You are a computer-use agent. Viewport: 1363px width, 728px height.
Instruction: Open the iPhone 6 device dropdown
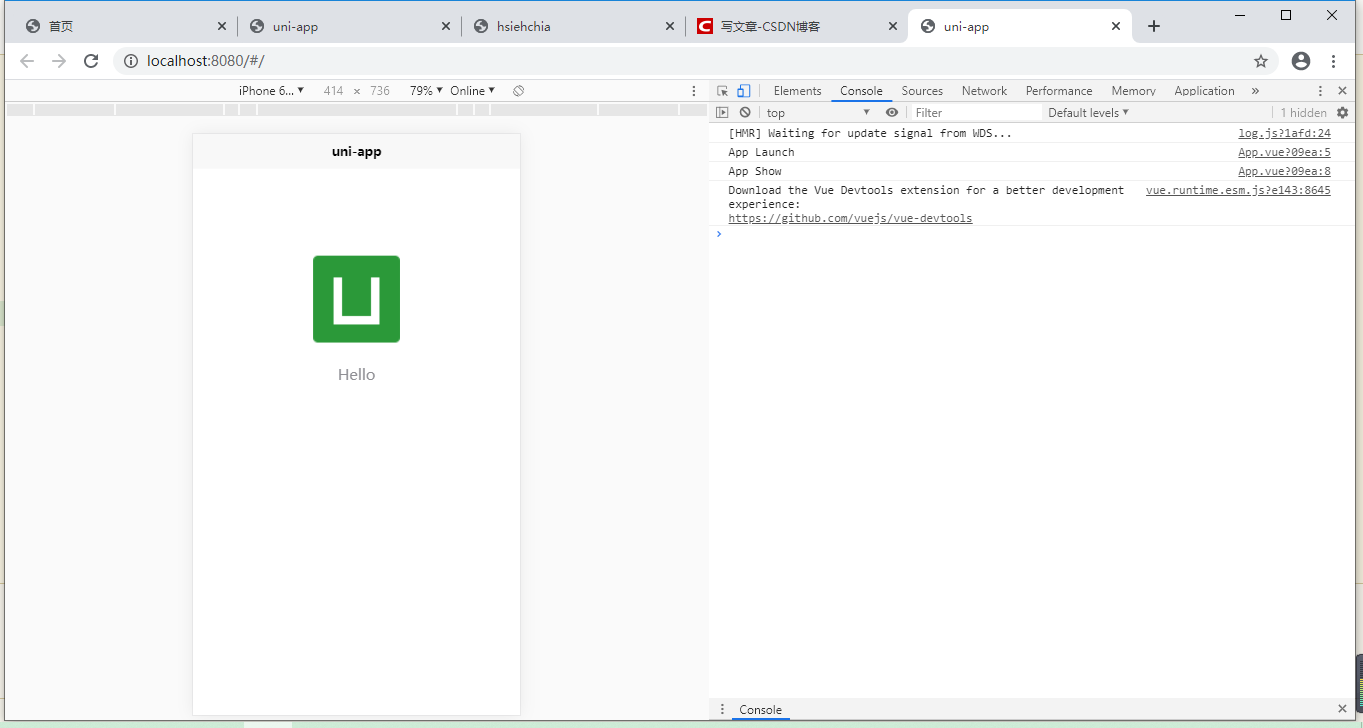click(x=271, y=91)
